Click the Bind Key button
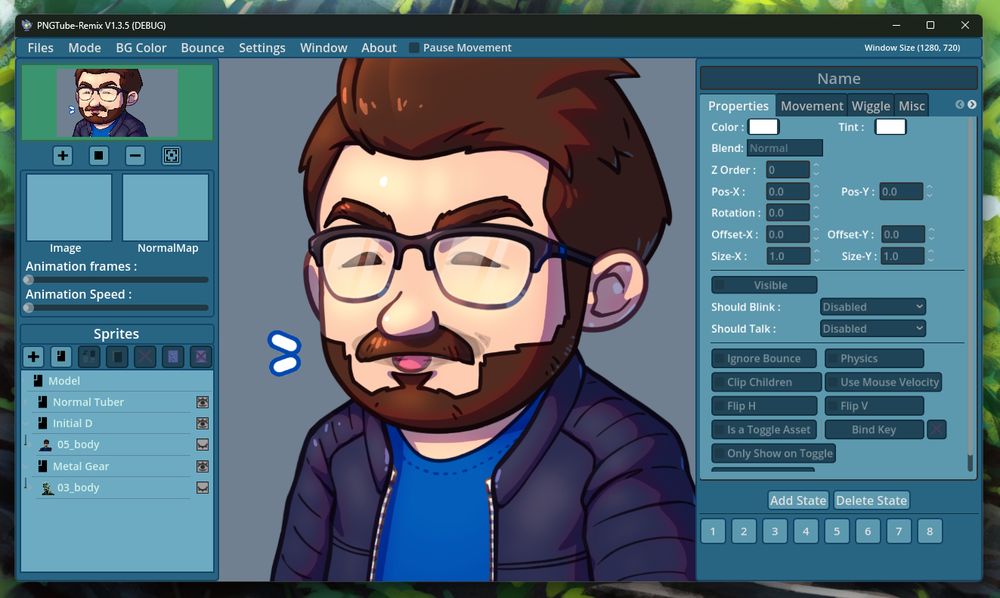1000x598 pixels. coord(874,430)
